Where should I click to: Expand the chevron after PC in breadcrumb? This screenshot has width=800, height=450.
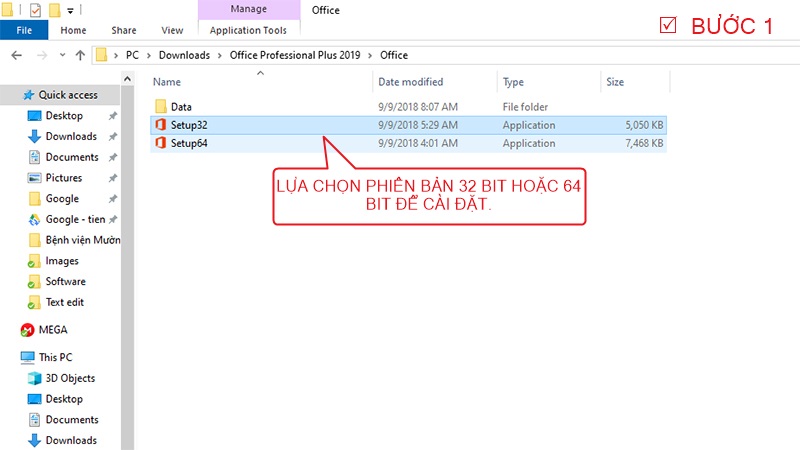pos(148,55)
